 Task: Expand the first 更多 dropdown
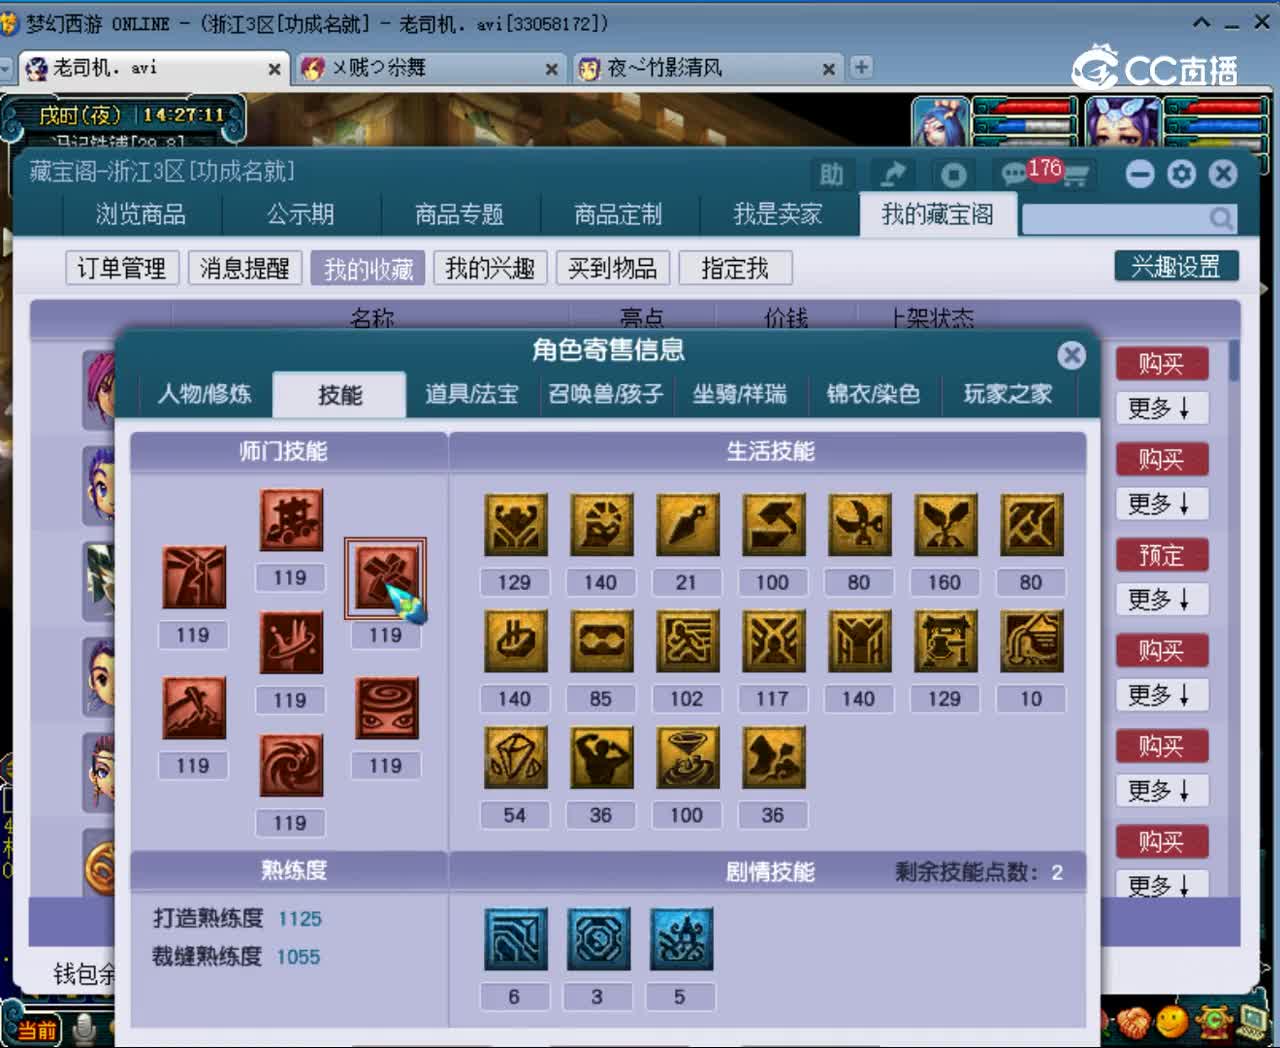[1162, 408]
